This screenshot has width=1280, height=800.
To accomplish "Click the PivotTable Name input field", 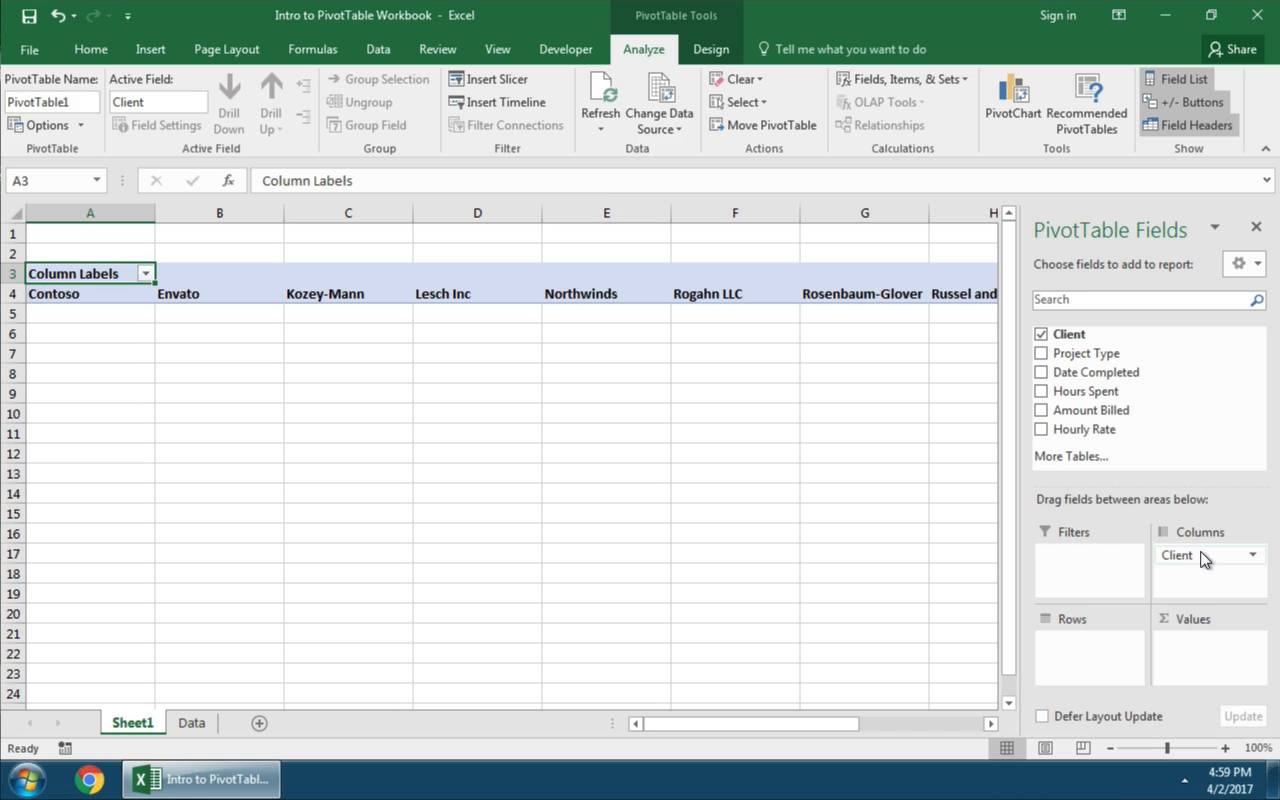I will pos(52,102).
